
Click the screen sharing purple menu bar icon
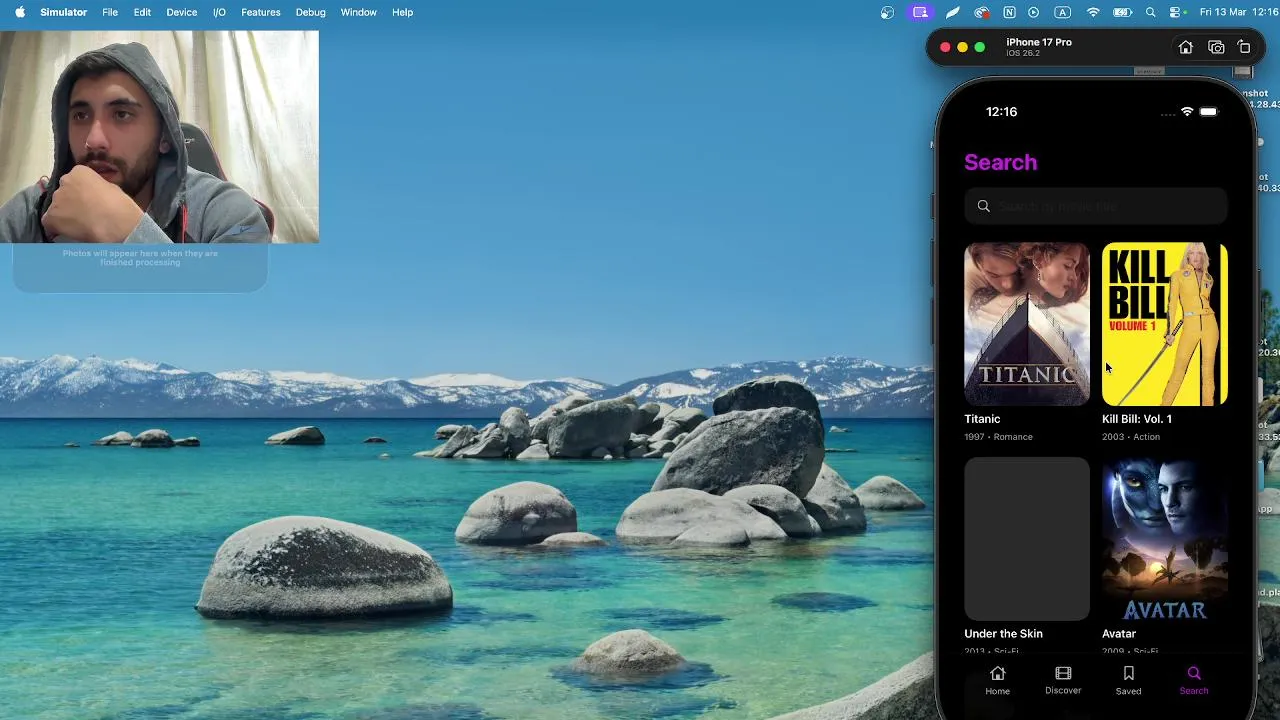pyautogui.click(x=920, y=12)
